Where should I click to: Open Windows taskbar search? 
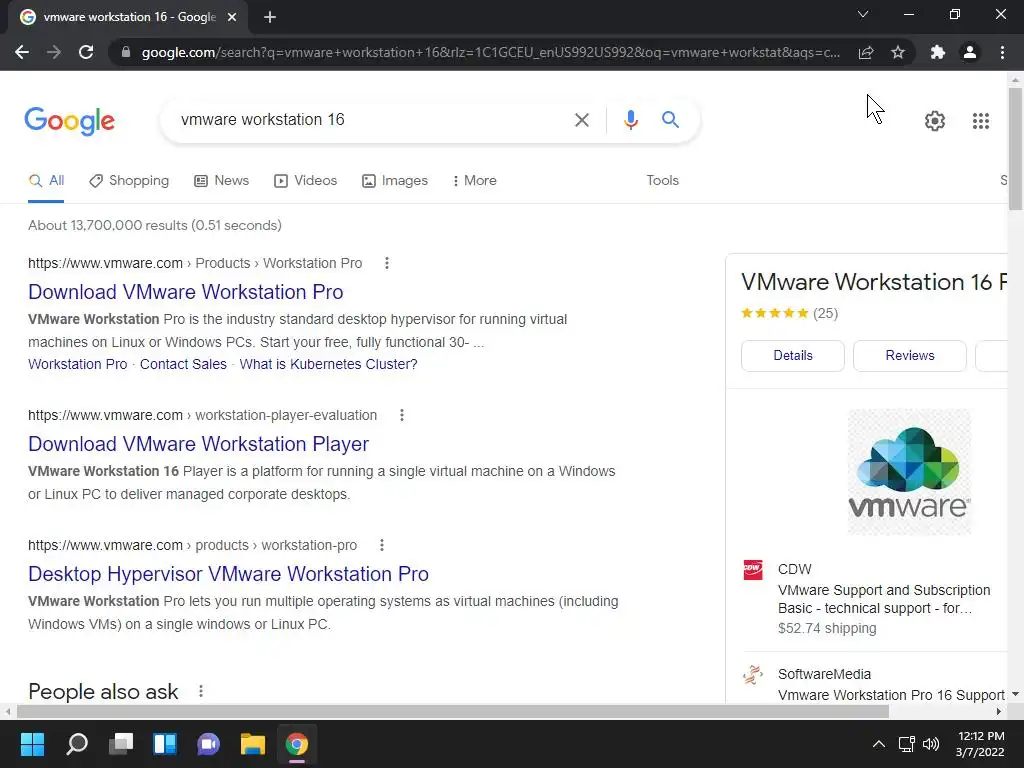(76, 744)
